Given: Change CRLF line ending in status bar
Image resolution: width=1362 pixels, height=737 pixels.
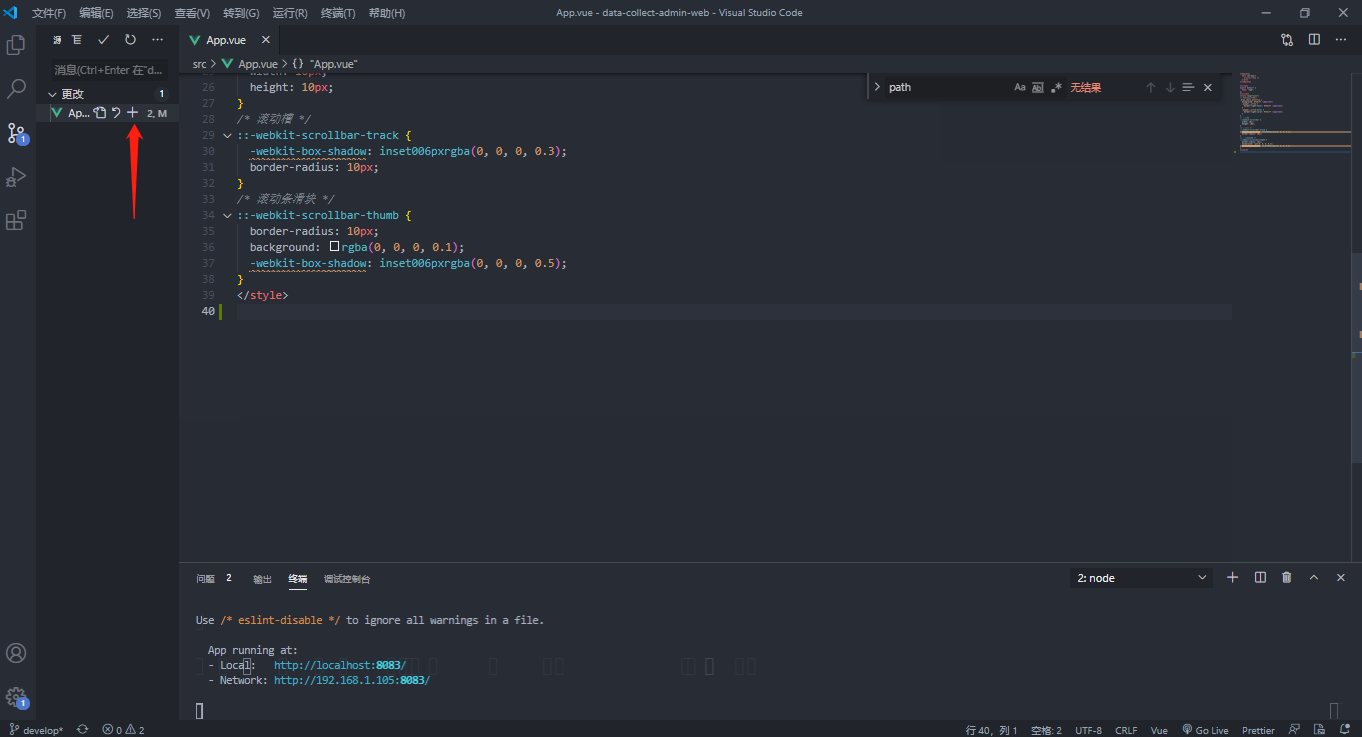Looking at the screenshot, I should pos(1126,730).
